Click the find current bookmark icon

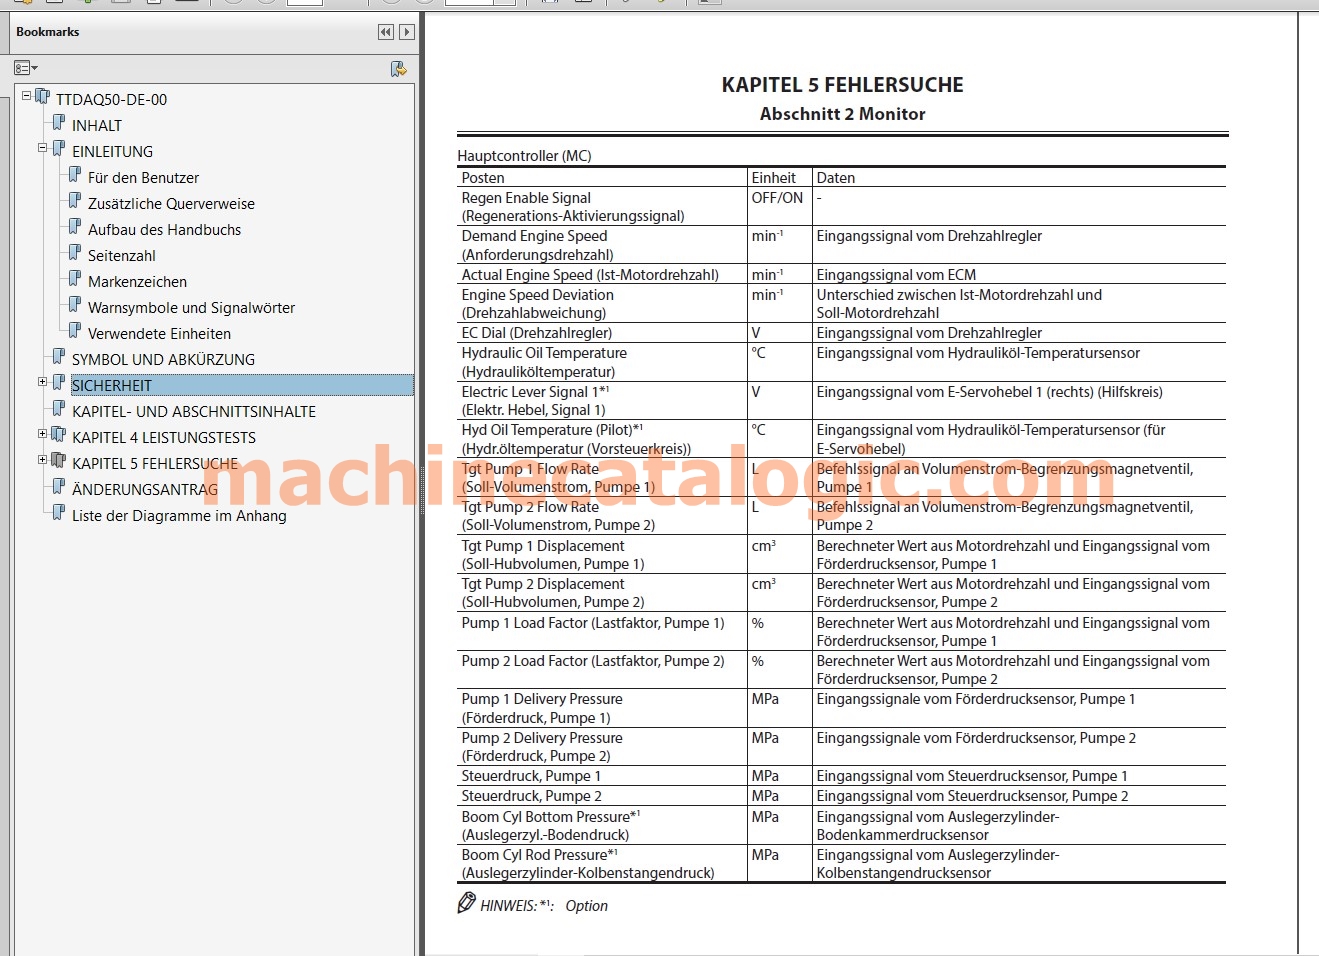point(398,69)
